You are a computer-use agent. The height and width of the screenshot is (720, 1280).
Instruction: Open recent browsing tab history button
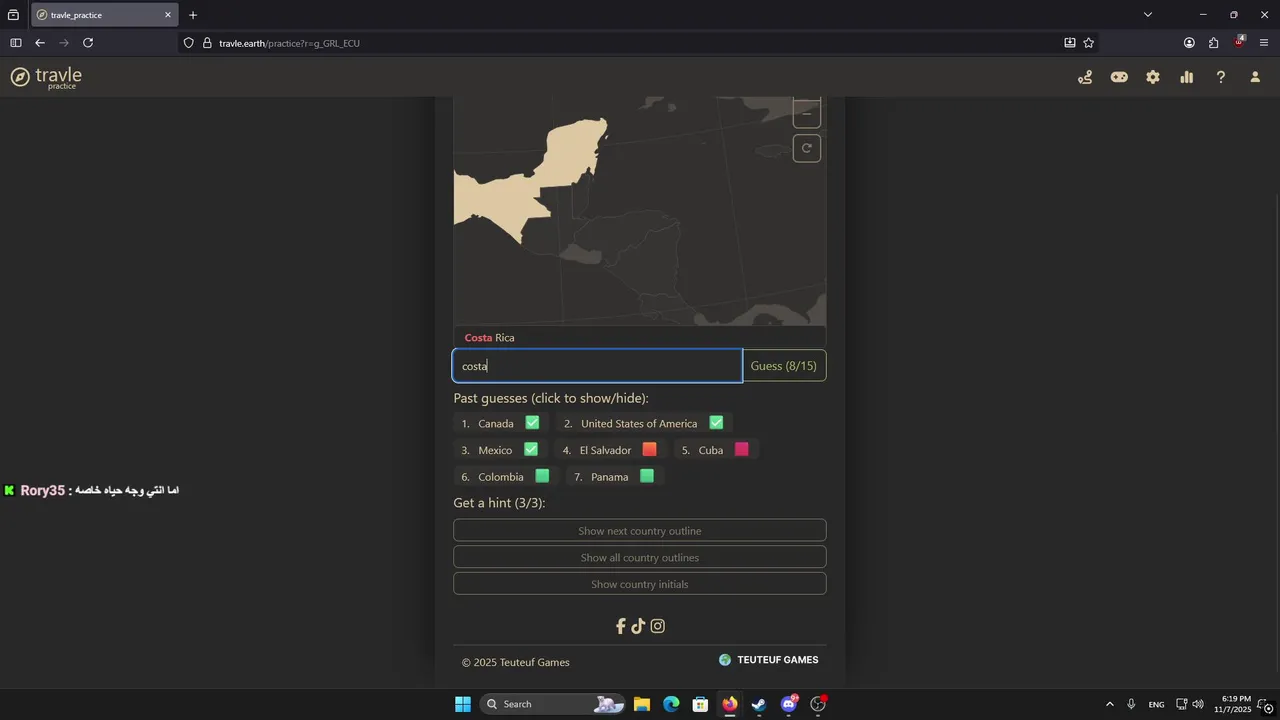(13, 15)
